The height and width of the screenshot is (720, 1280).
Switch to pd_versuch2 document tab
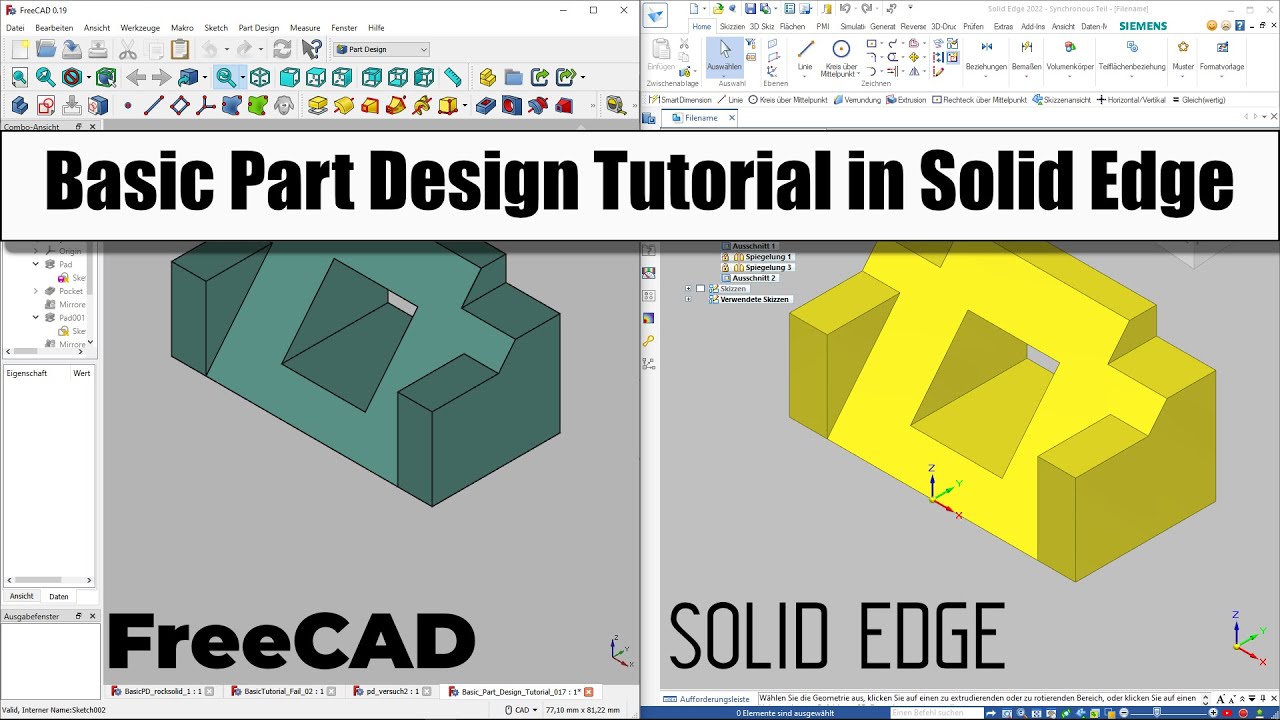[392, 691]
